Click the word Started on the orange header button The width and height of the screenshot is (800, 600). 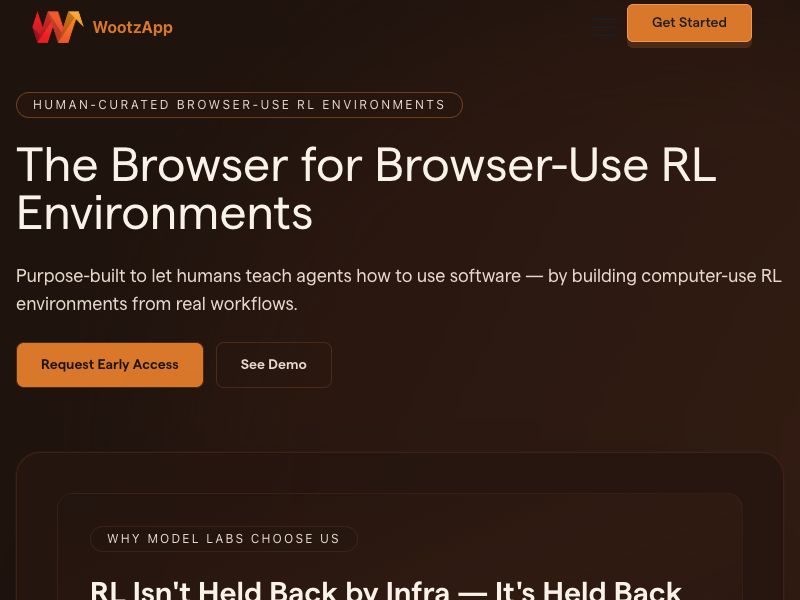703,22
